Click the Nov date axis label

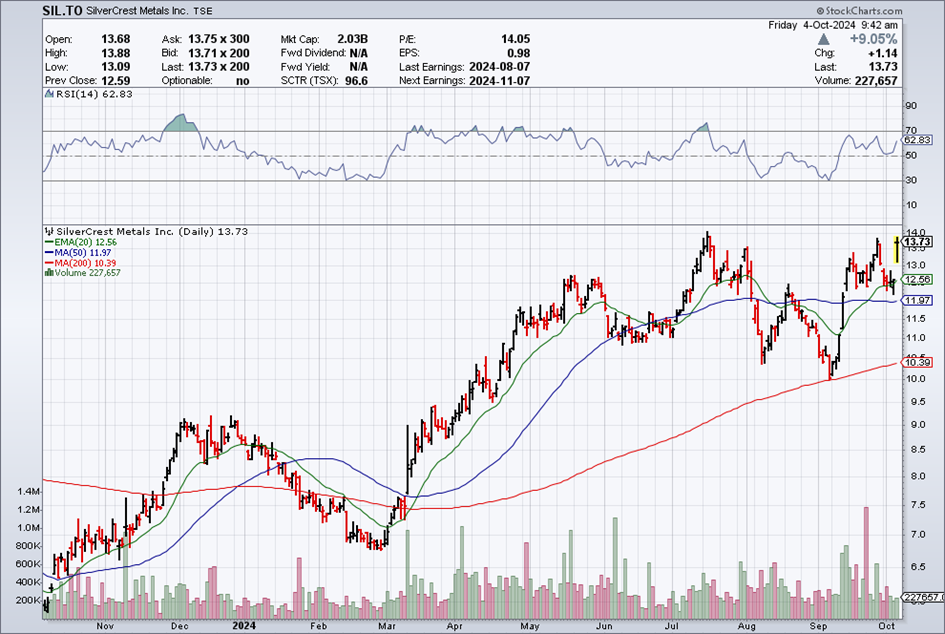(105, 626)
